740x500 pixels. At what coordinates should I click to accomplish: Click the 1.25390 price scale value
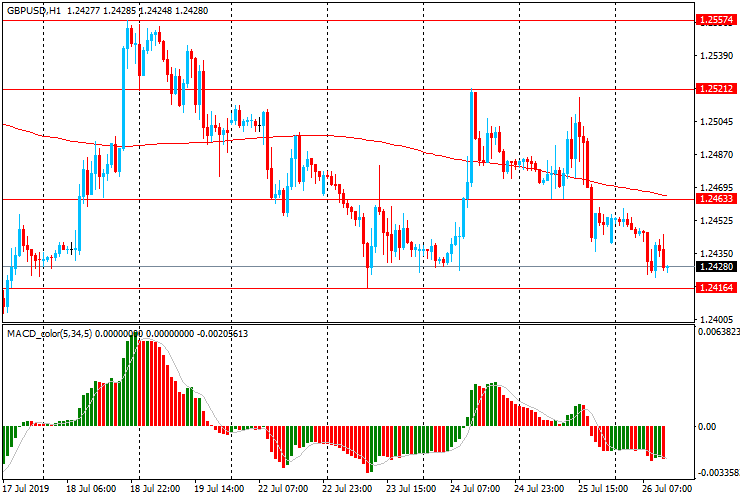[x=716, y=56]
